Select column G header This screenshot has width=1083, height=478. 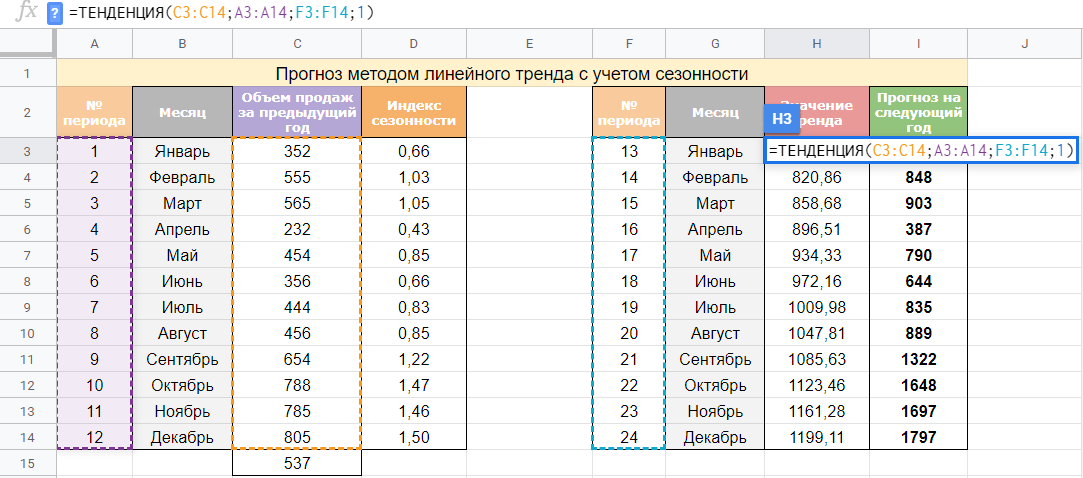[x=715, y=44]
